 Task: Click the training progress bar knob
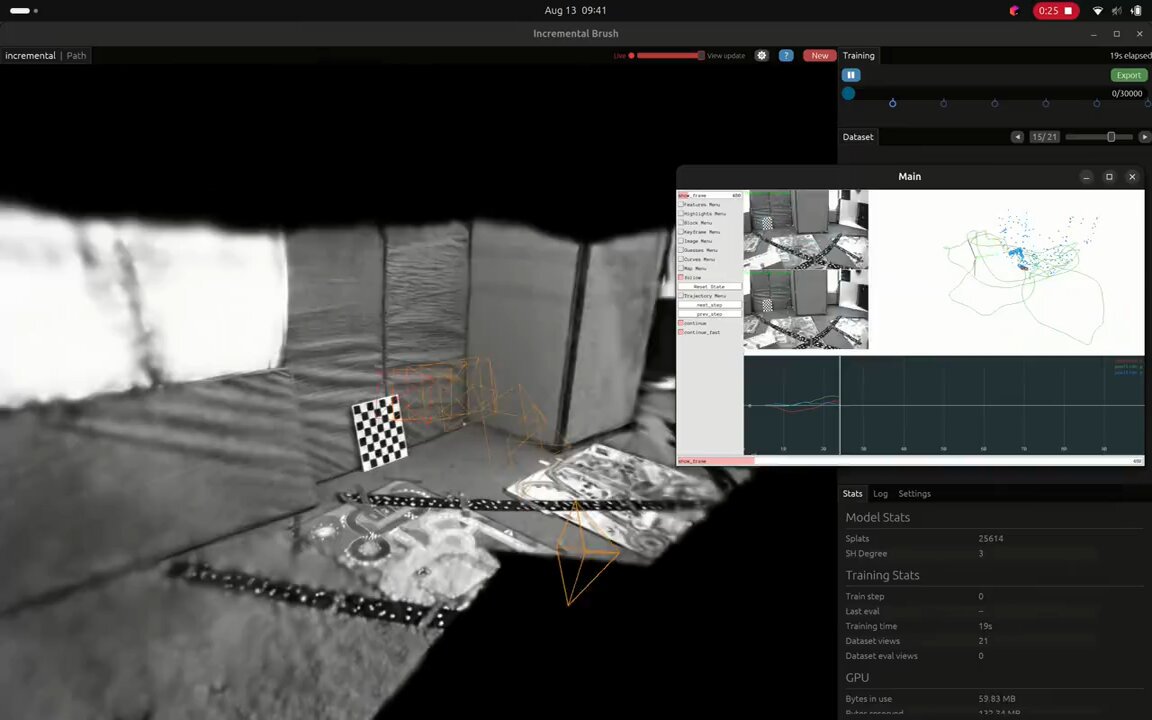[849, 93]
